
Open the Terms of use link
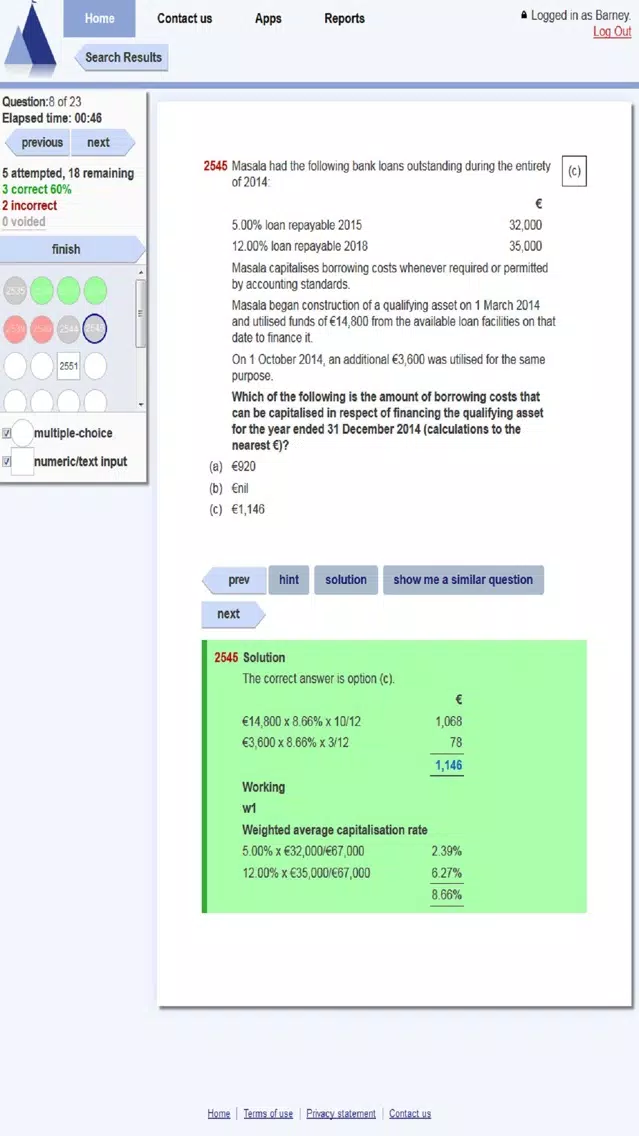pyautogui.click(x=268, y=1114)
